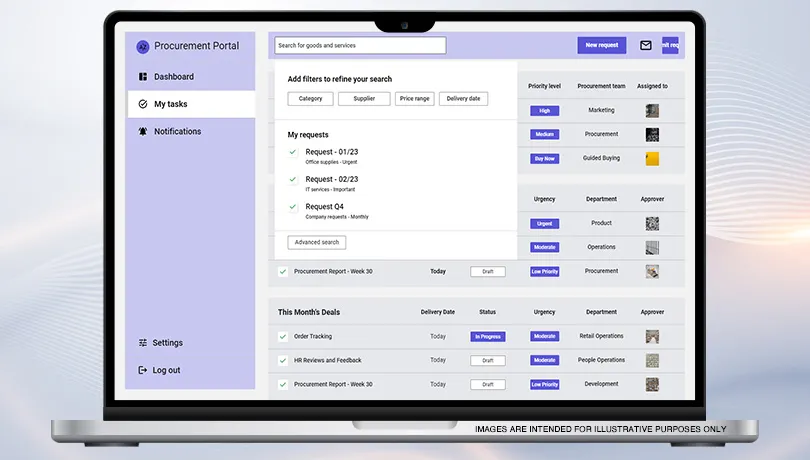Toggle checkbox for the Development row report
This screenshot has height=460, width=810.
pyautogui.click(x=283, y=384)
